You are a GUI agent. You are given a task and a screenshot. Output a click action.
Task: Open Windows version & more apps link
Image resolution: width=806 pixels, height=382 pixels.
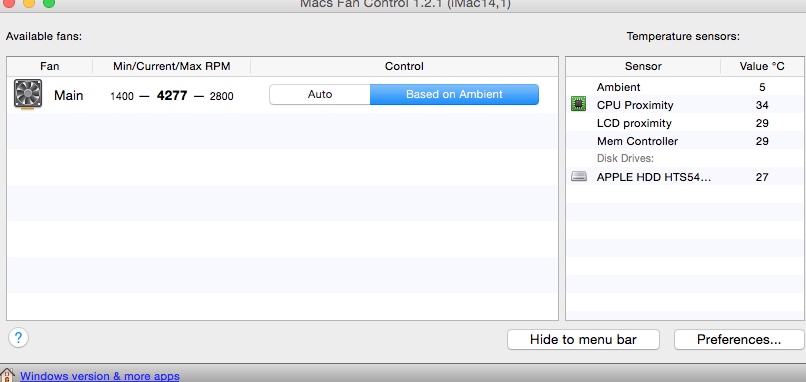[x=100, y=376]
